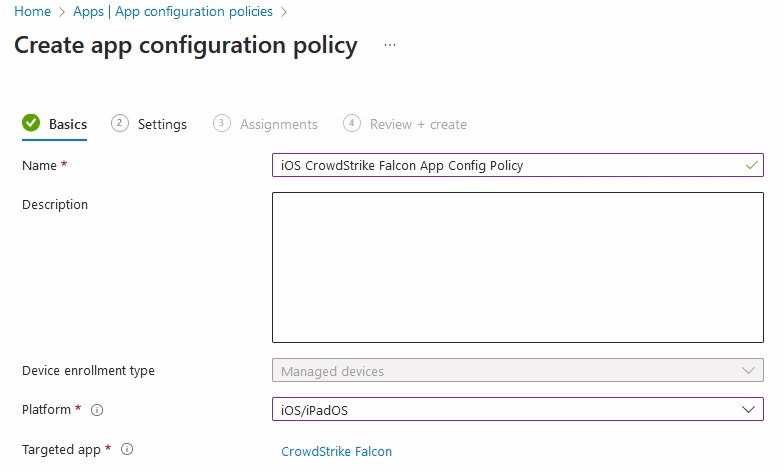Go back to Apps | App configuration policies

click(173, 12)
